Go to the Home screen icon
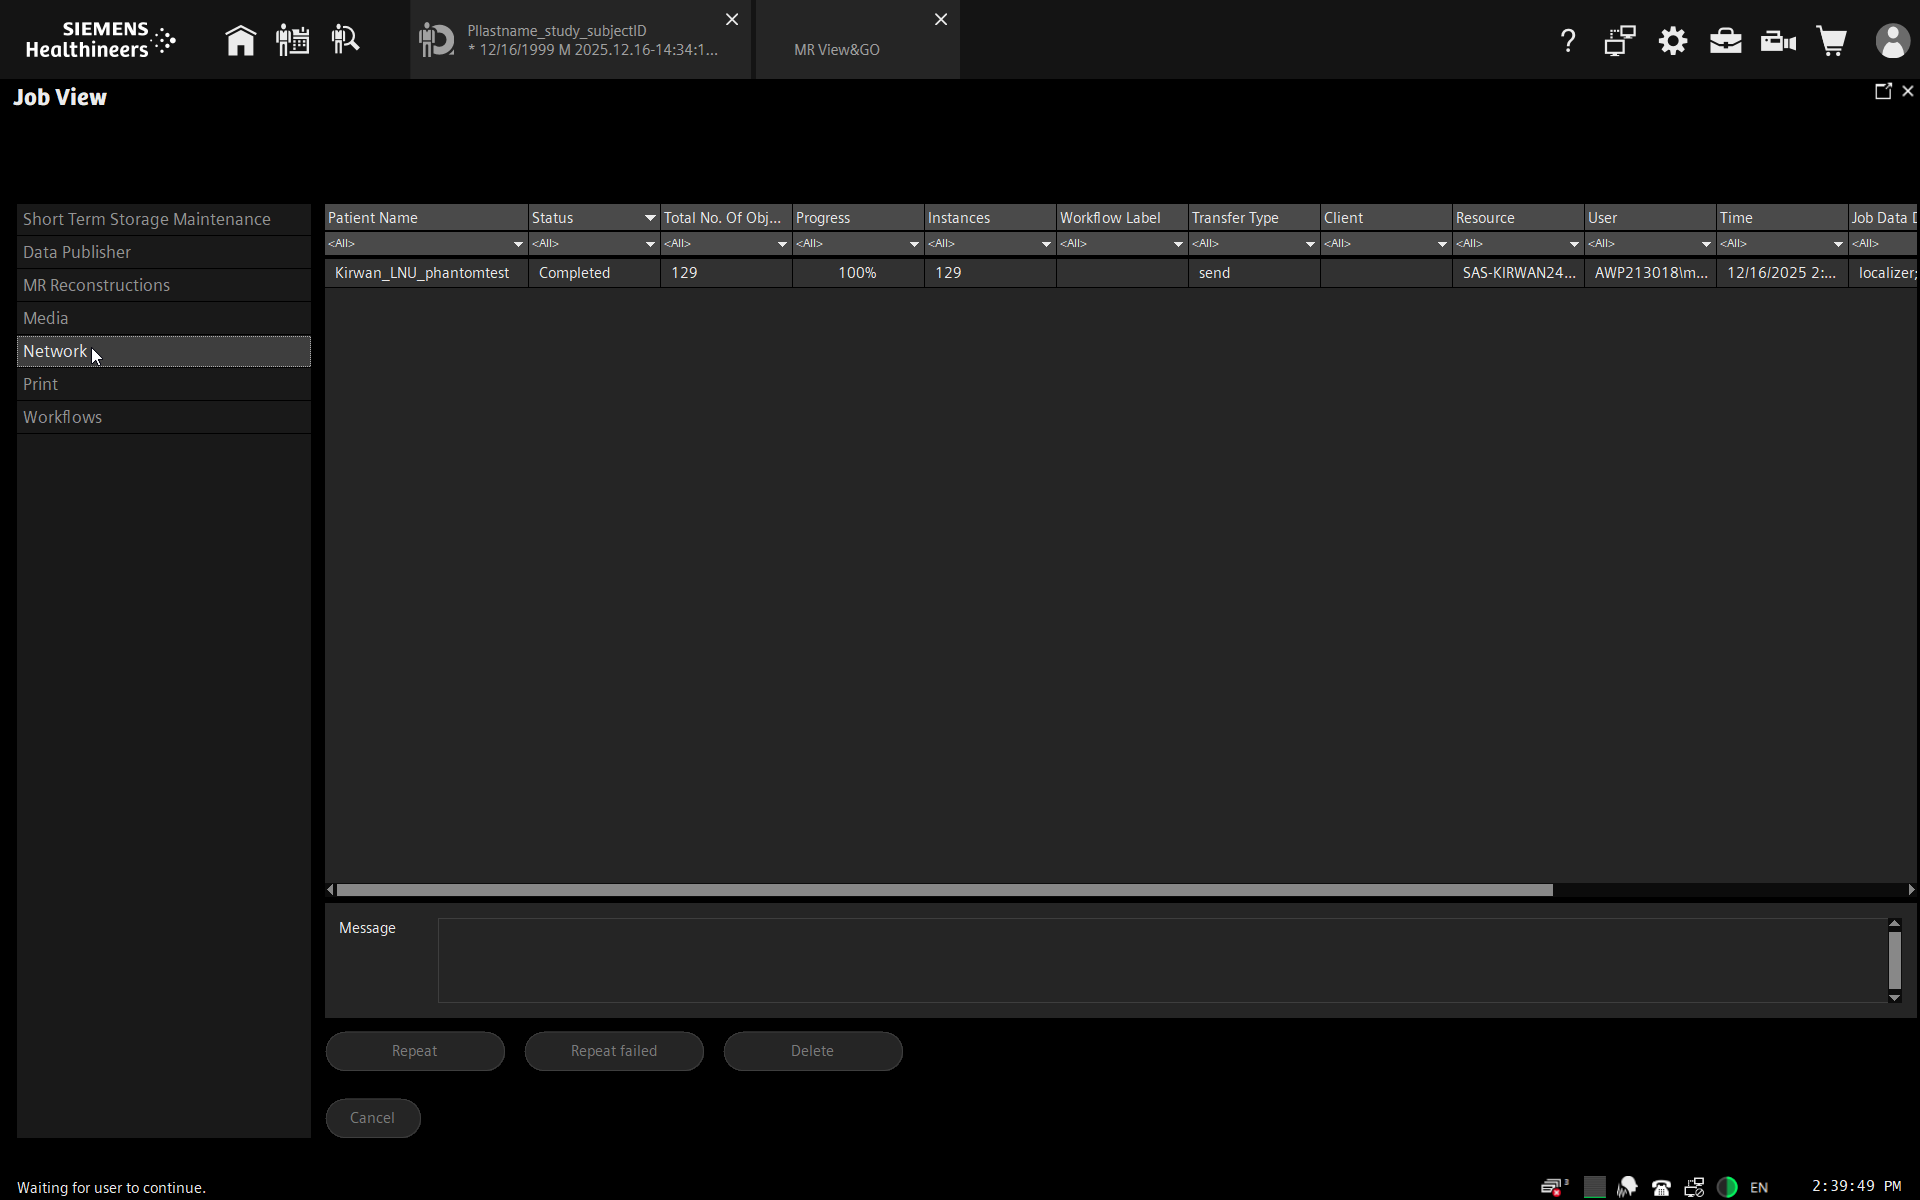 coord(240,41)
